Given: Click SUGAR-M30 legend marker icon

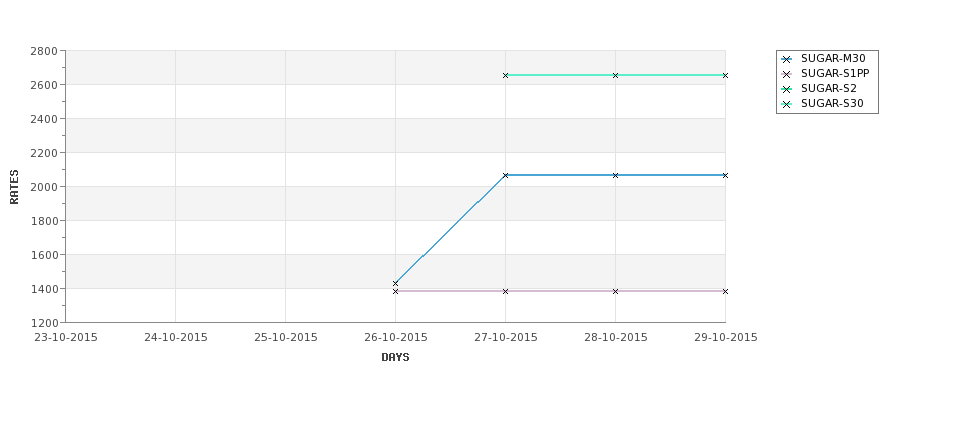Looking at the screenshot, I should click(x=787, y=59).
